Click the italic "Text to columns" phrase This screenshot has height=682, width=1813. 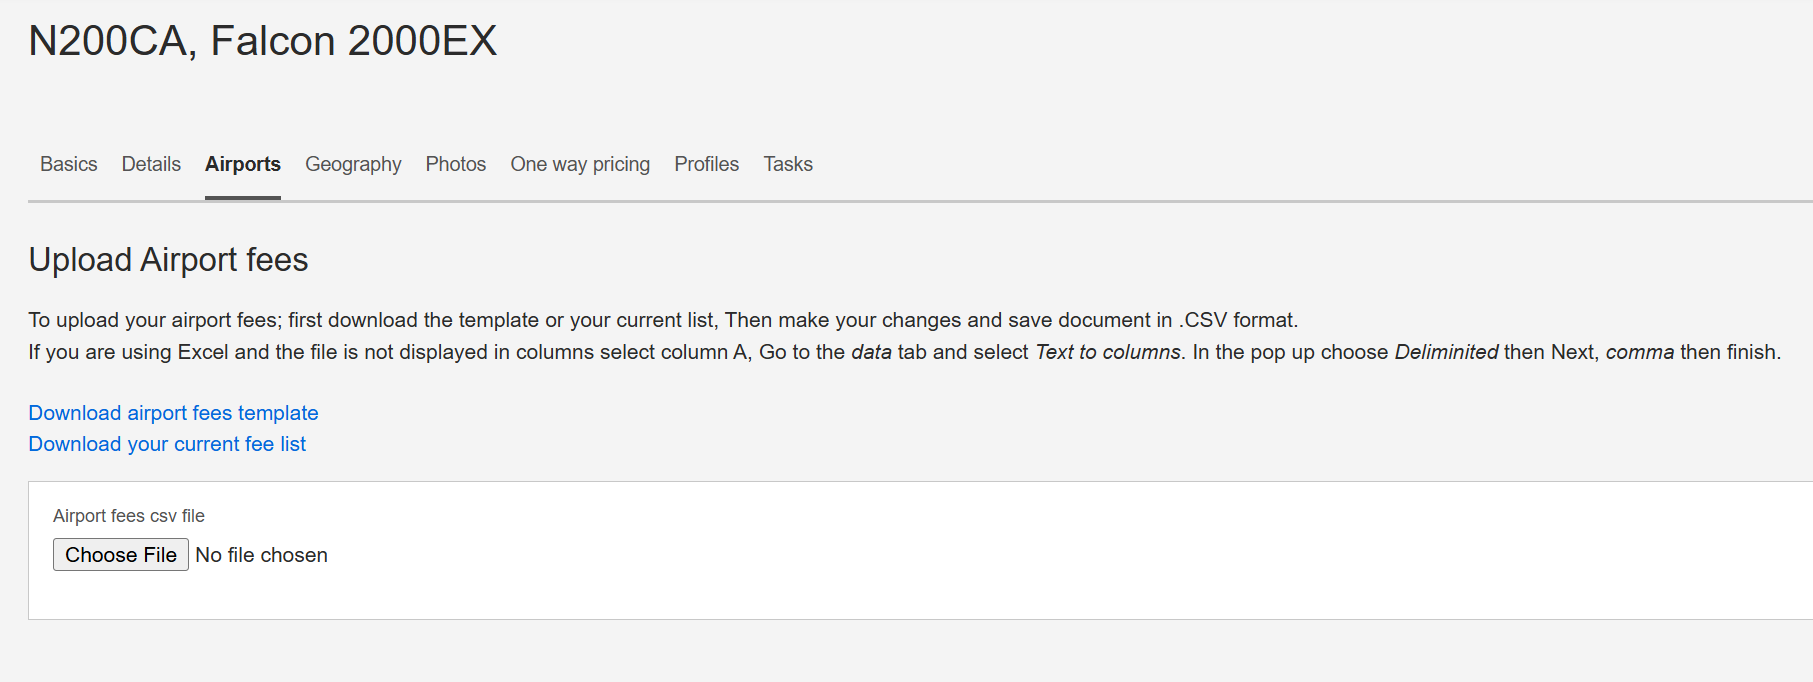pos(1107,352)
